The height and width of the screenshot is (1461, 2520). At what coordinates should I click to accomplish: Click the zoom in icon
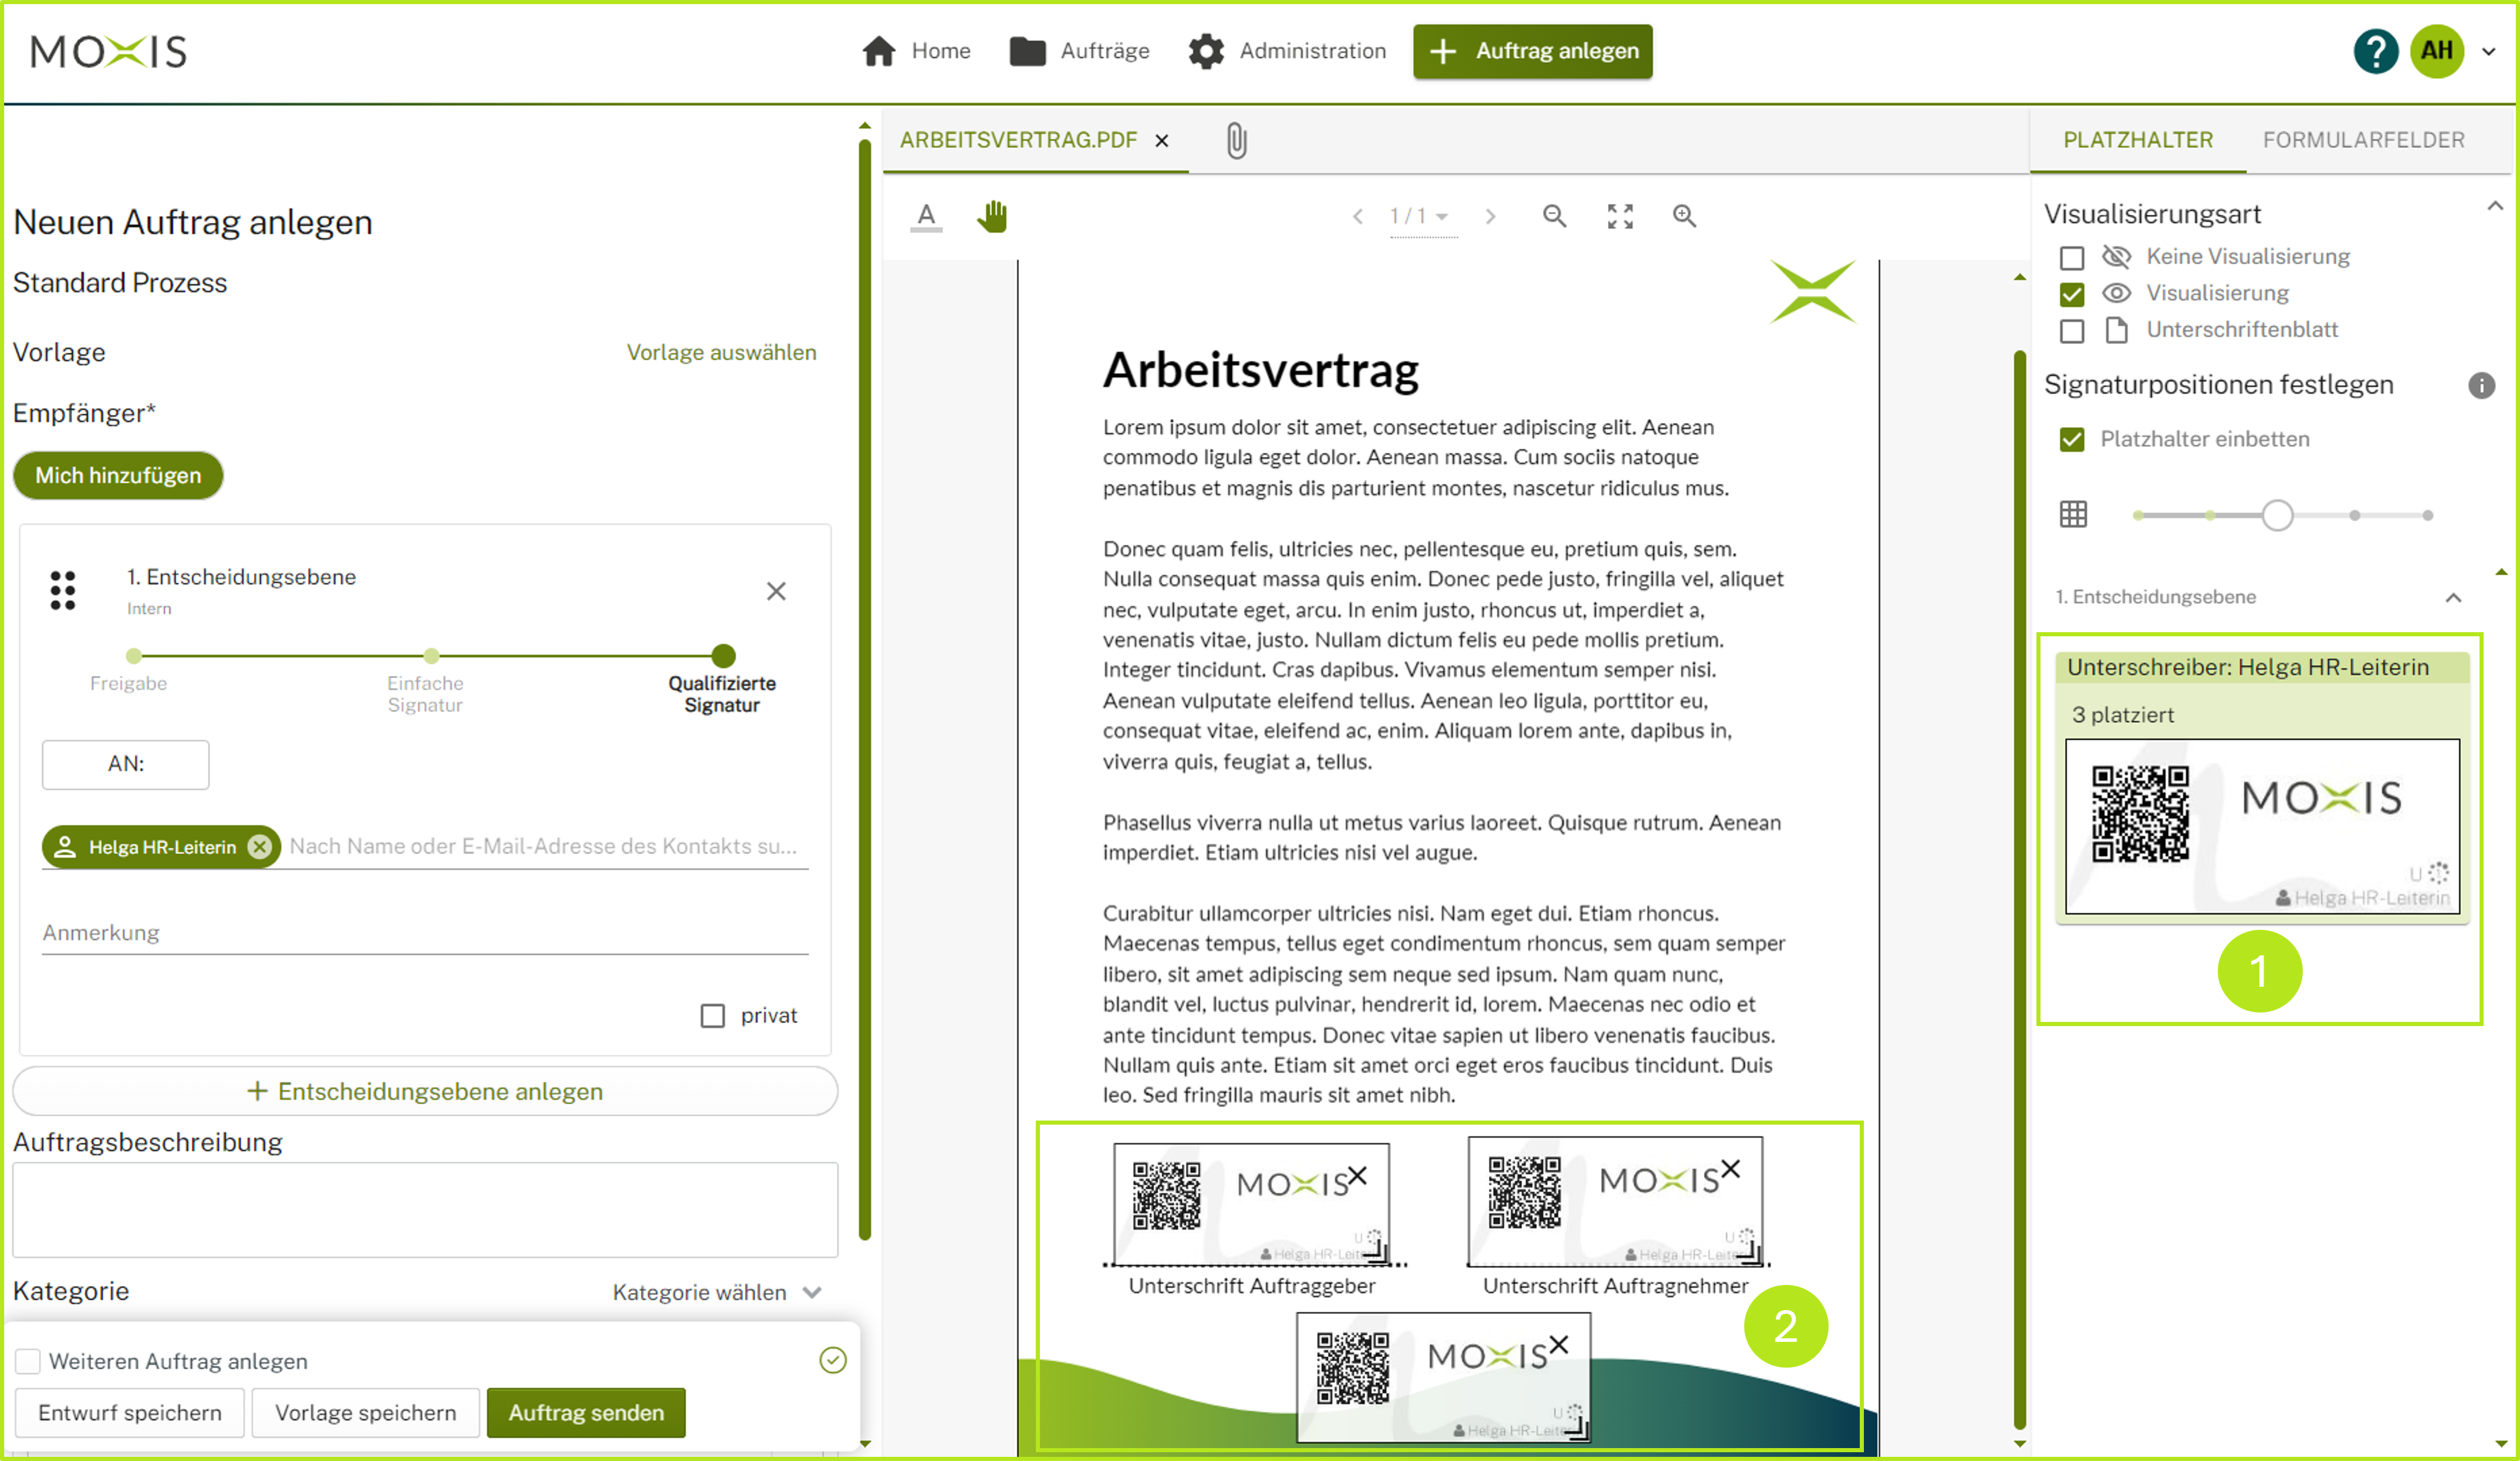(x=1683, y=215)
